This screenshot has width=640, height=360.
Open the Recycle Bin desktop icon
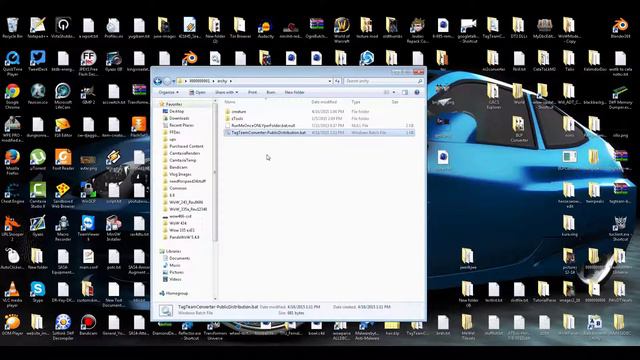12,28
